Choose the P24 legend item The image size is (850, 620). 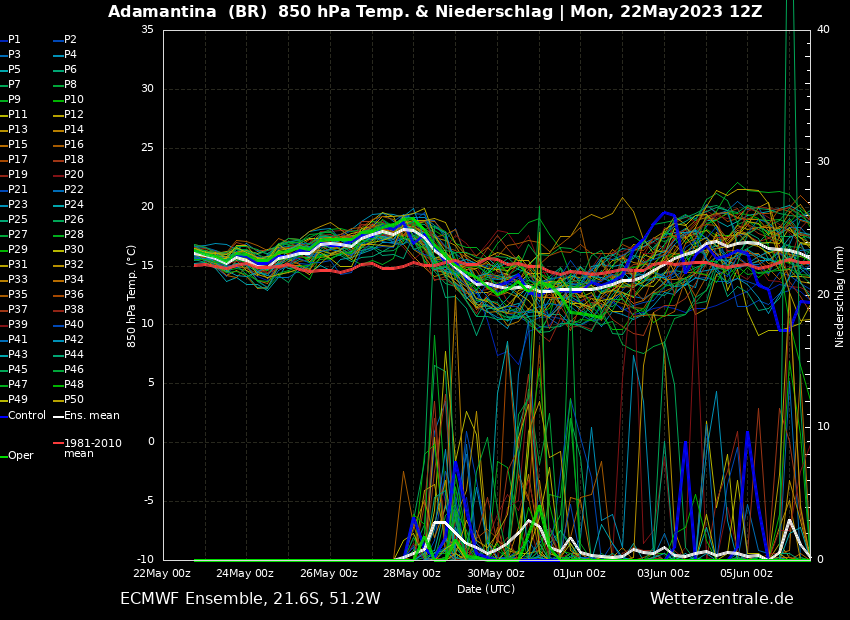click(68, 204)
